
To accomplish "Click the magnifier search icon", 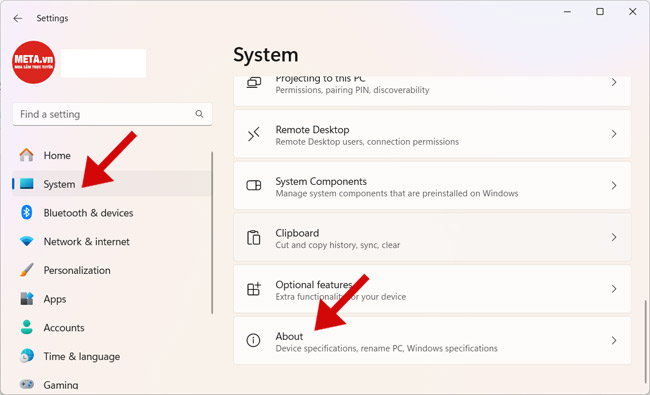I will [199, 114].
